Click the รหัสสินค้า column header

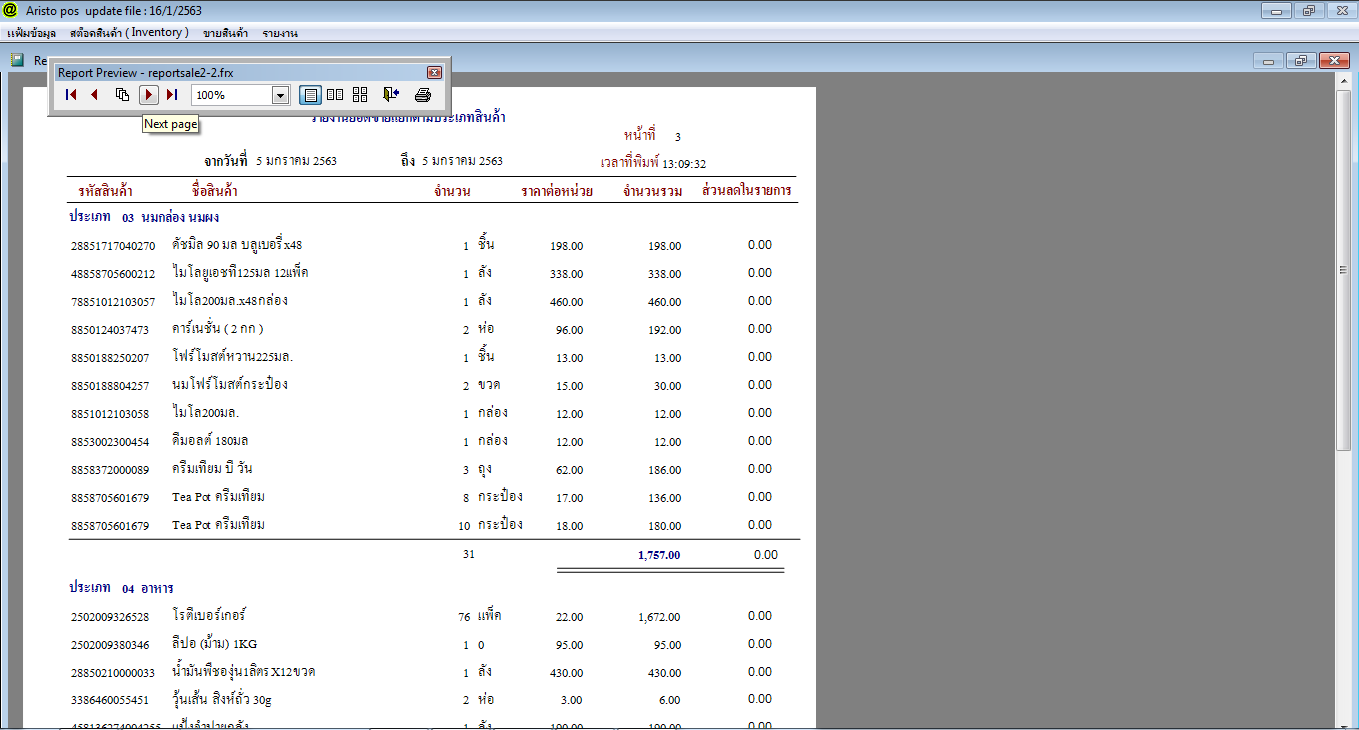(x=105, y=191)
